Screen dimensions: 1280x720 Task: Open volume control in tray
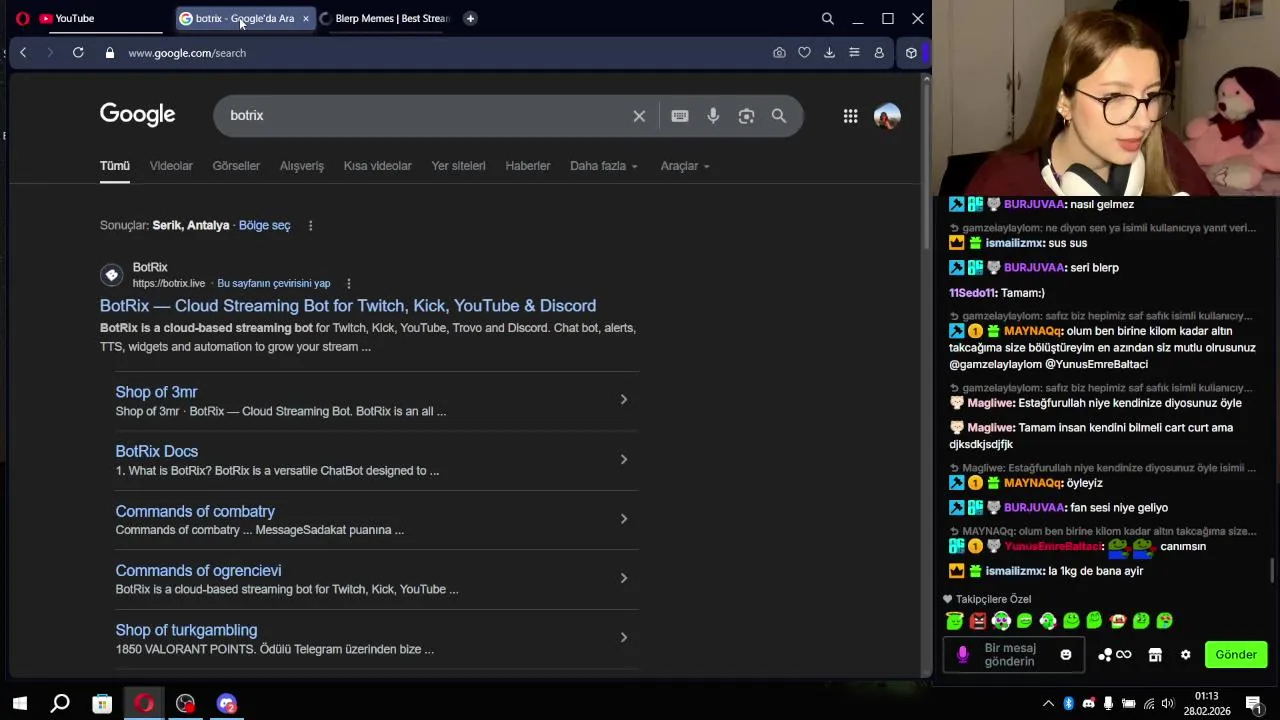pyautogui.click(x=1167, y=704)
